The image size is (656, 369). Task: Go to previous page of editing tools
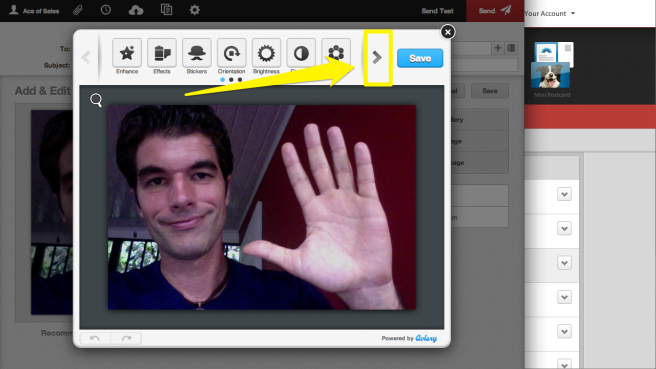click(x=86, y=57)
